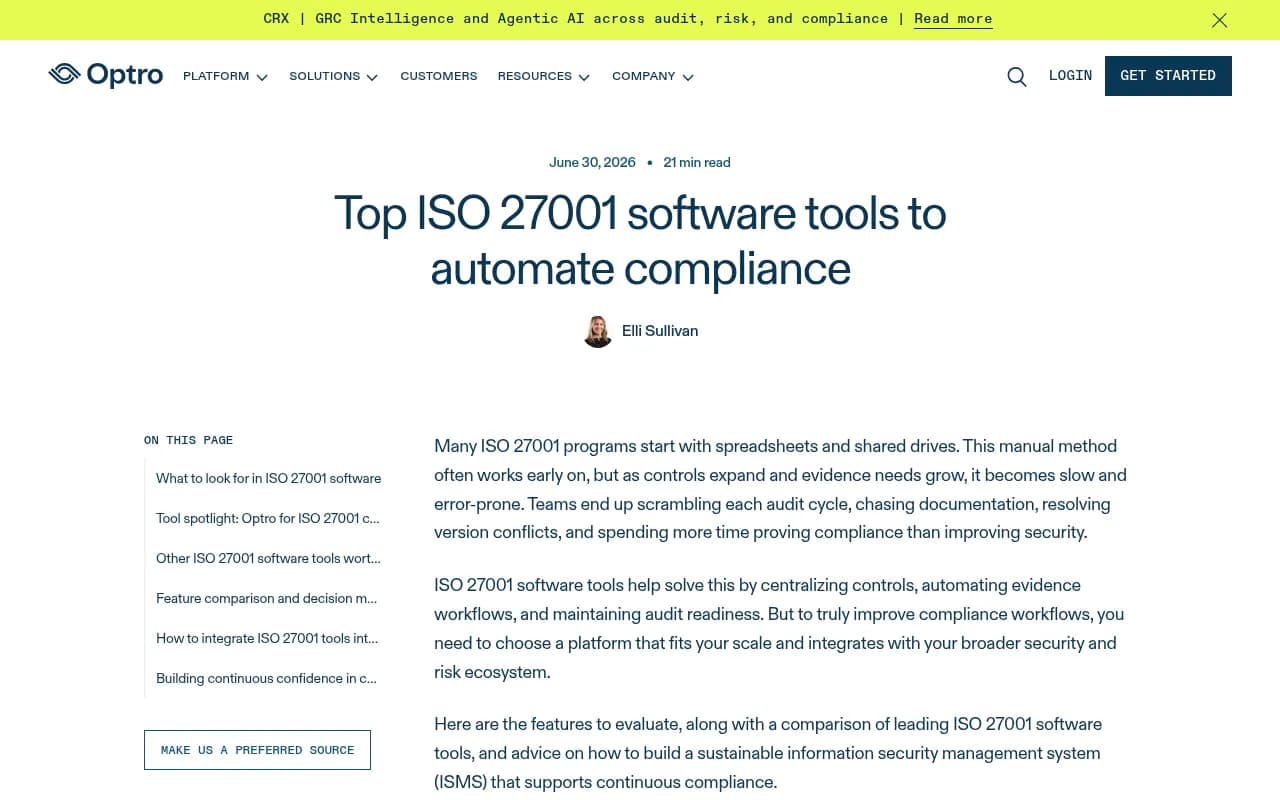The image size is (1280, 800).
Task: Dismiss the CRX announcement banner
Action: (x=1219, y=20)
